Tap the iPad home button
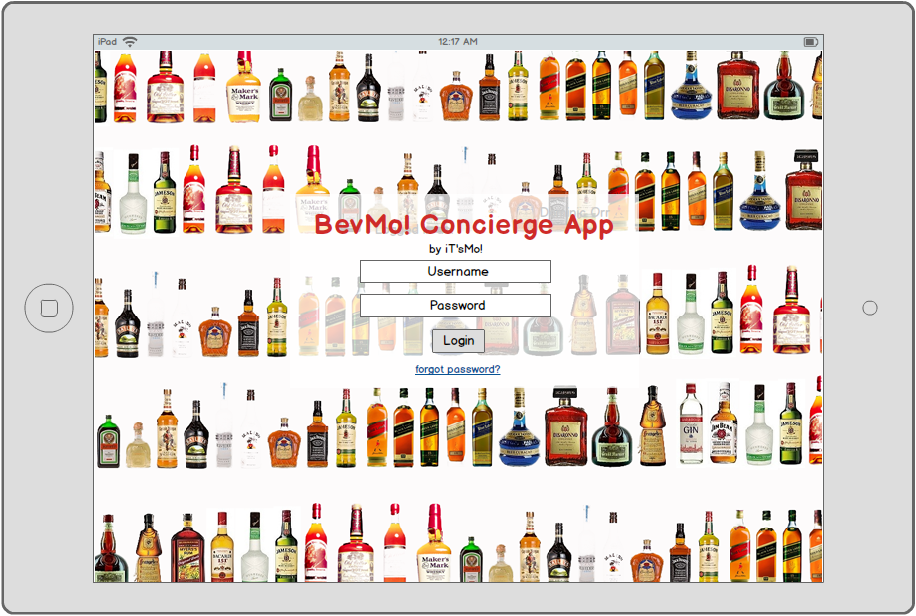Screen dimensions: 916x616 coord(49,308)
